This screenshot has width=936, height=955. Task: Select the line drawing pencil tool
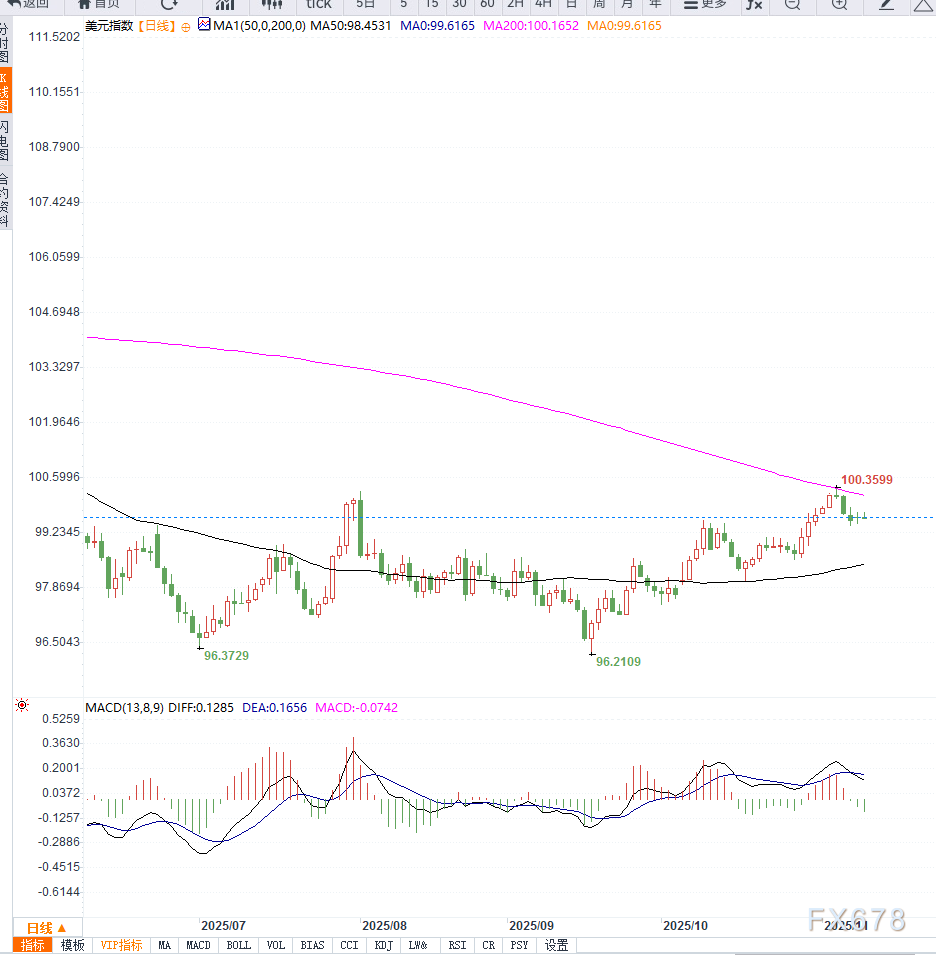click(x=886, y=4)
